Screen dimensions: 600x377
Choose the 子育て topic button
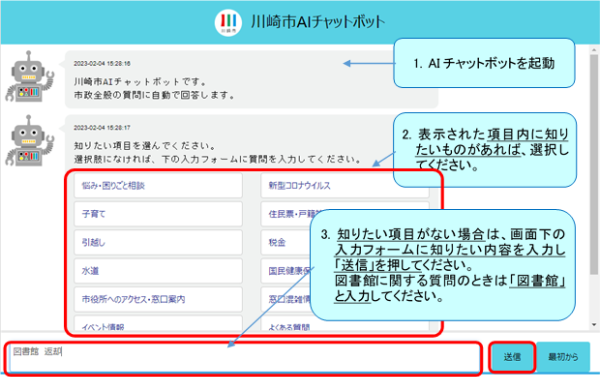(158, 214)
